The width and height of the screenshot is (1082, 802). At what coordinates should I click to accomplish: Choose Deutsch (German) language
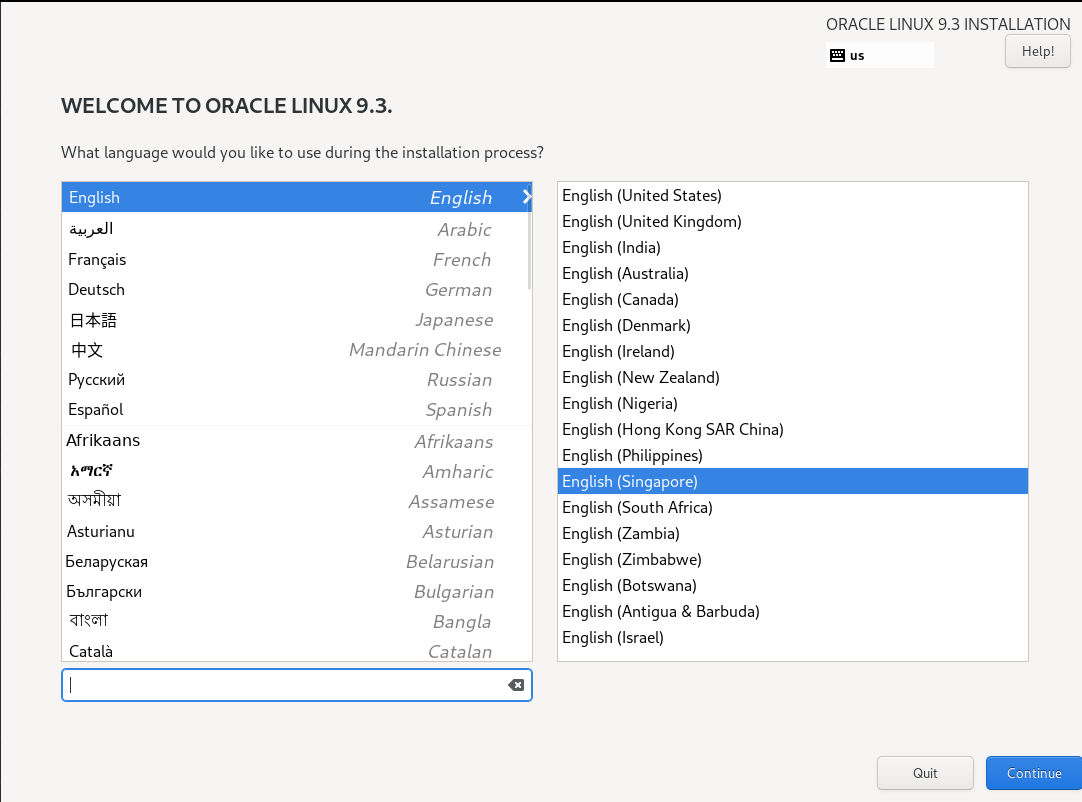[x=297, y=289]
